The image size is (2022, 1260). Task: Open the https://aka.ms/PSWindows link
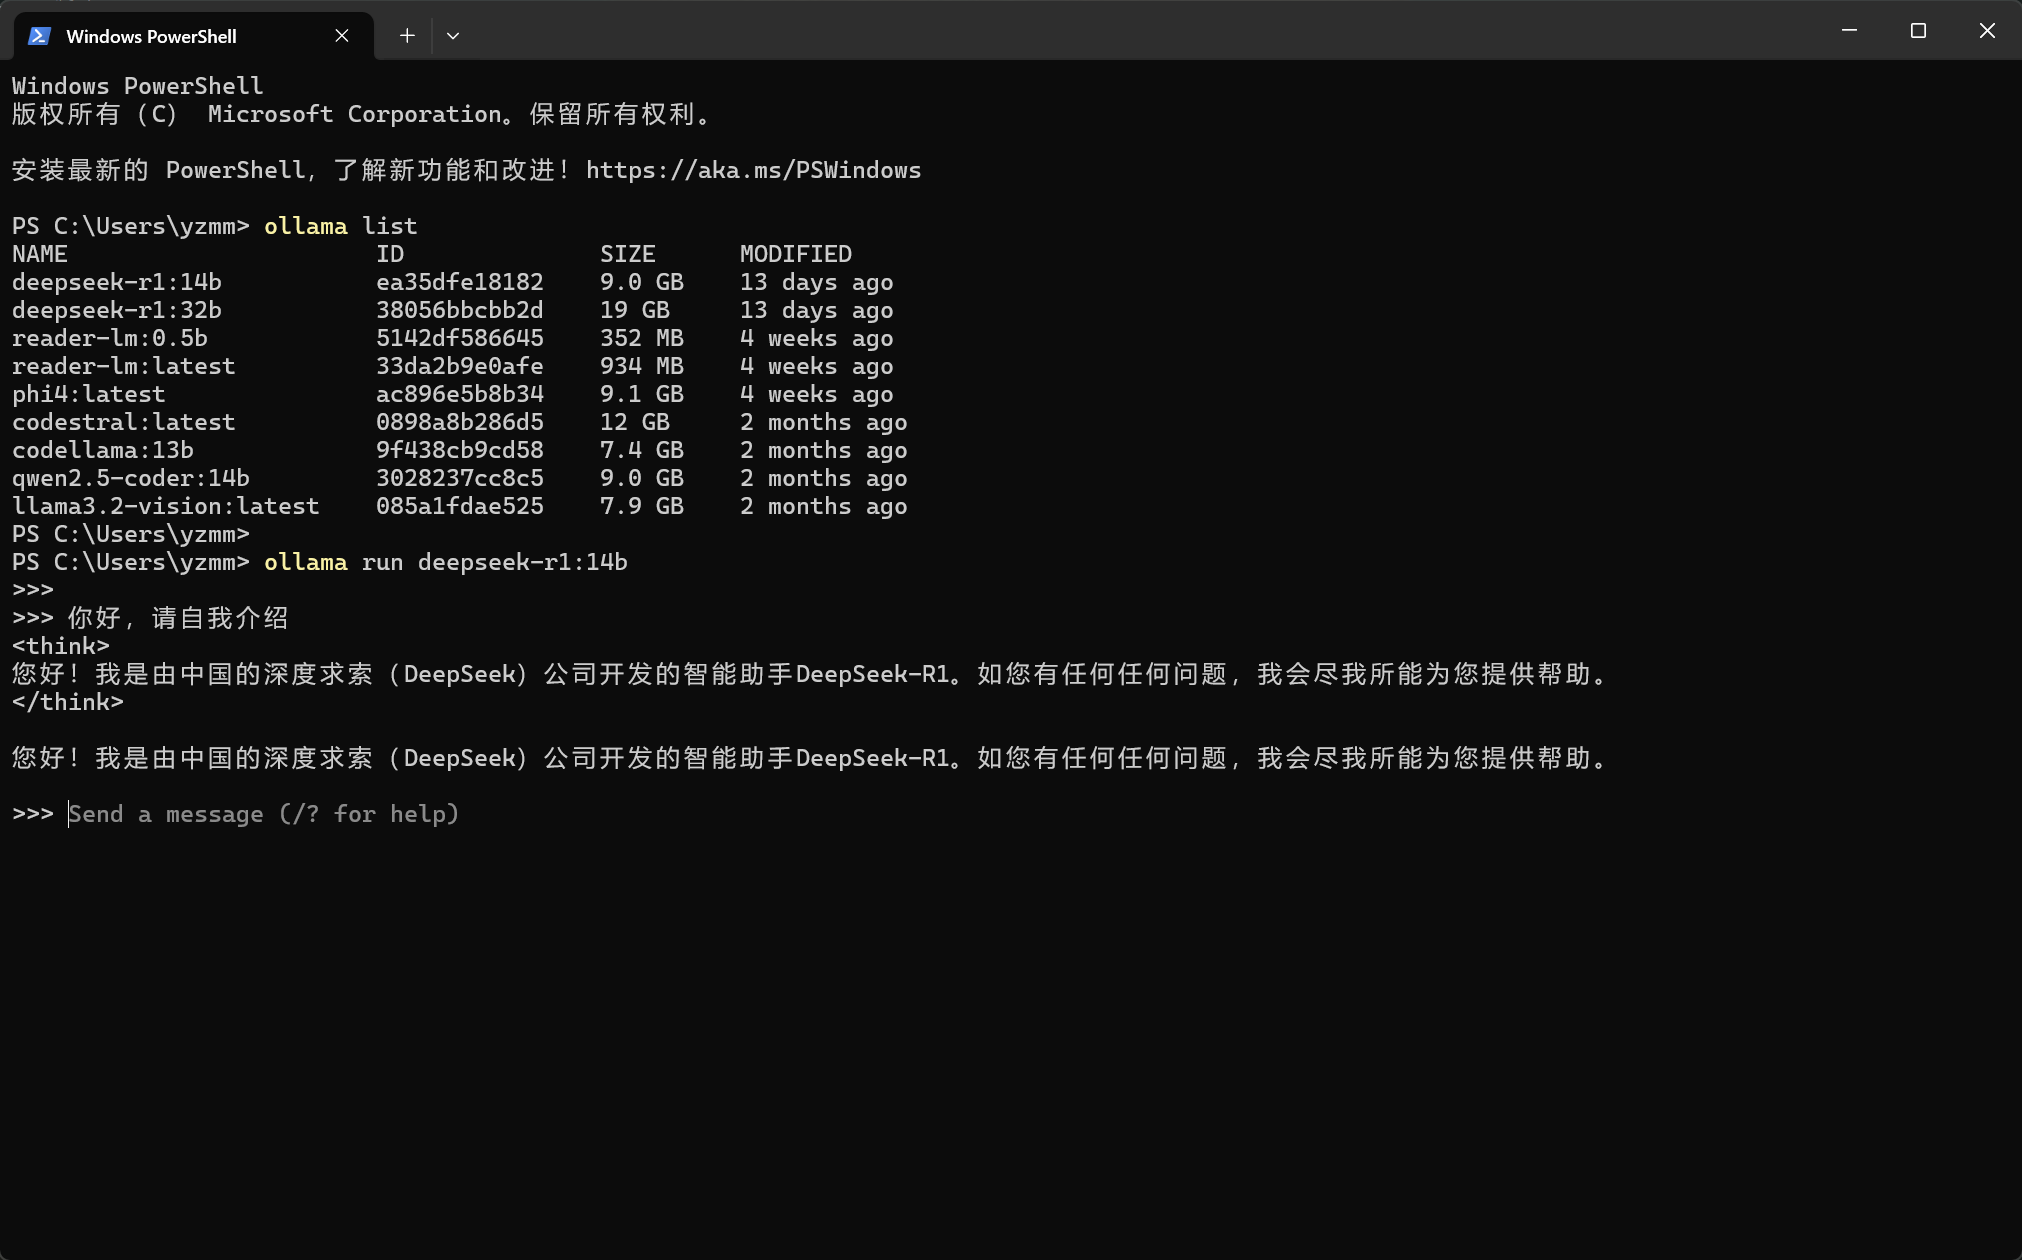pos(753,170)
